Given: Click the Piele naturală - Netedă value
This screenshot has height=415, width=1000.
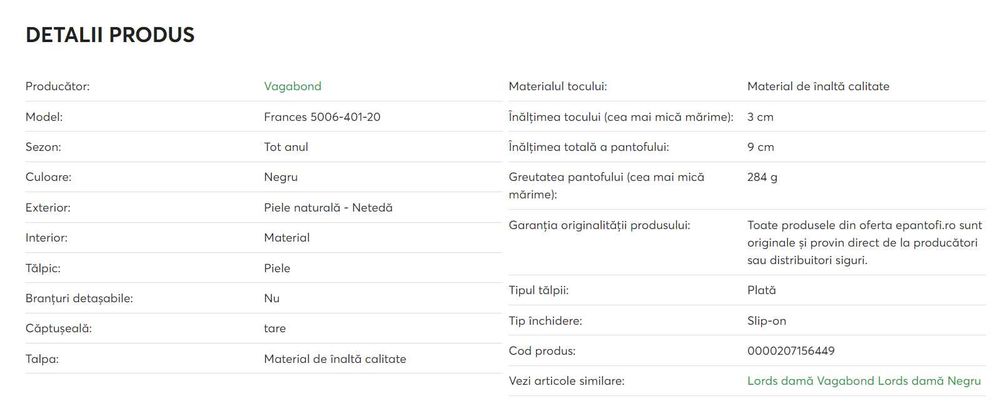Looking at the screenshot, I should click(x=328, y=207).
